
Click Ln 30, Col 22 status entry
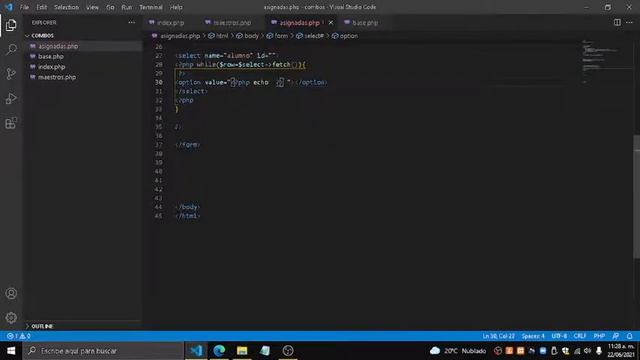[x=498, y=336]
